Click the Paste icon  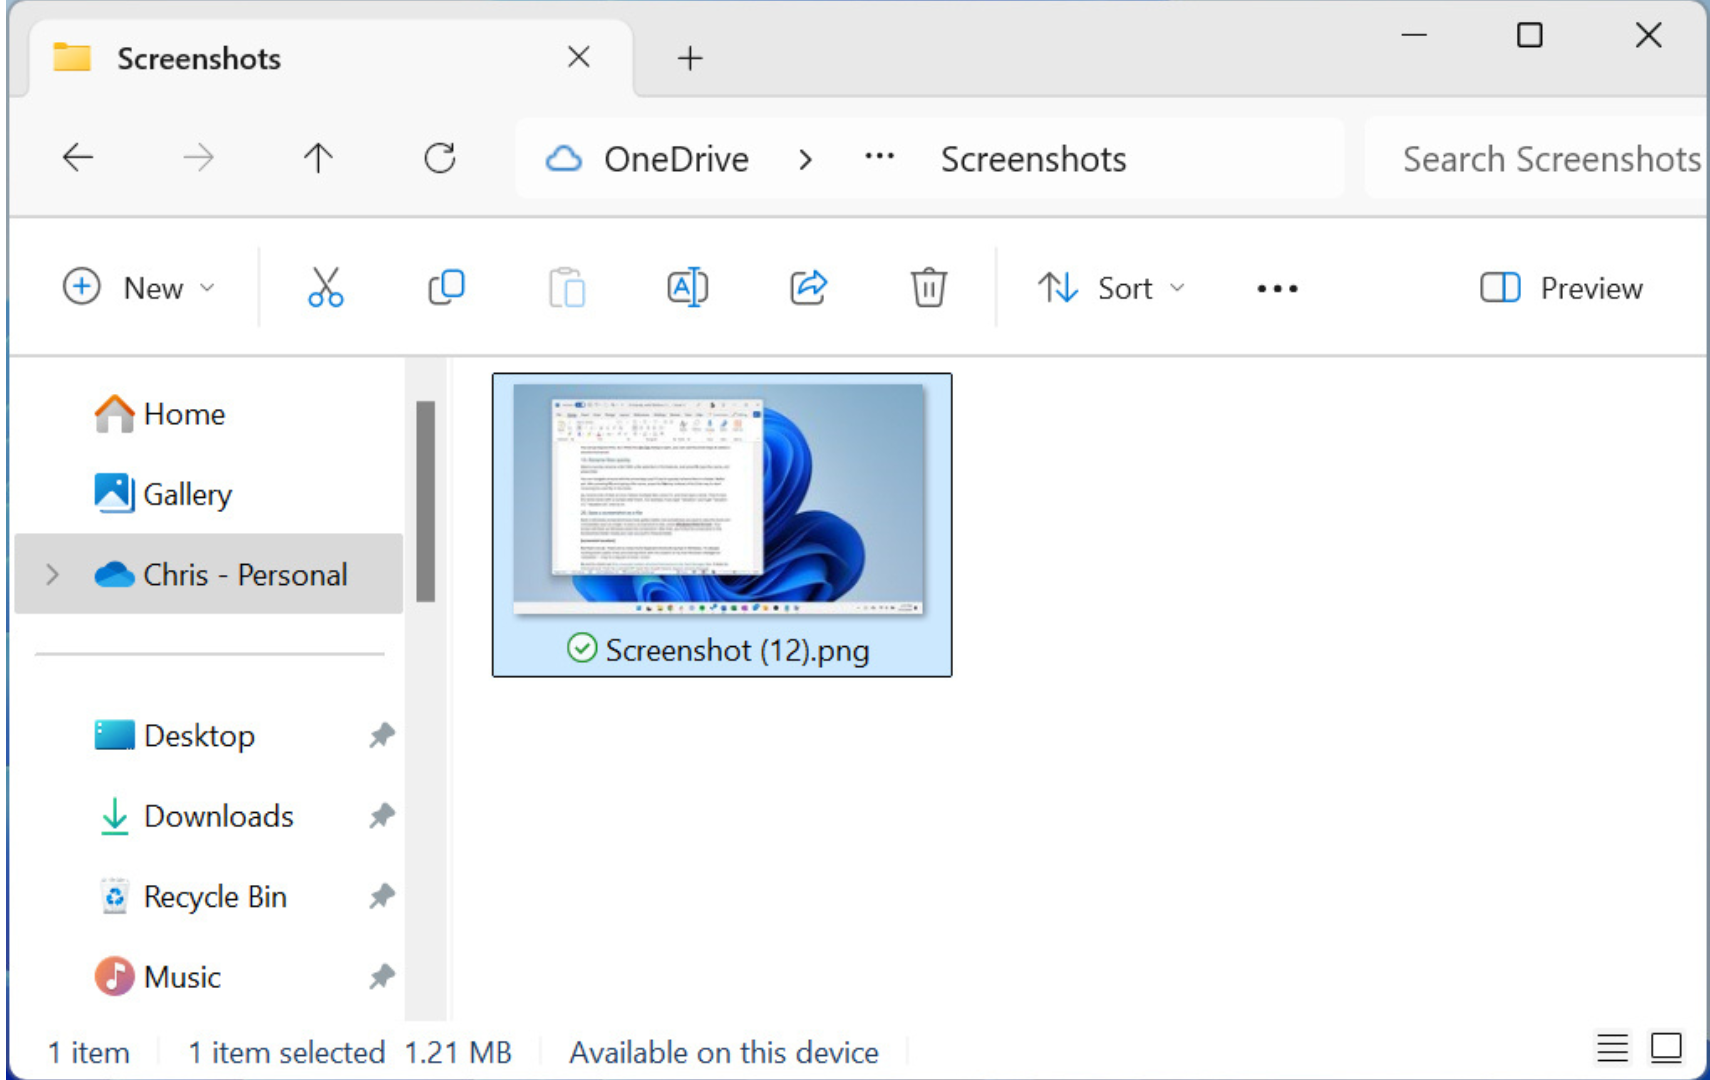click(x=566, y=288)
